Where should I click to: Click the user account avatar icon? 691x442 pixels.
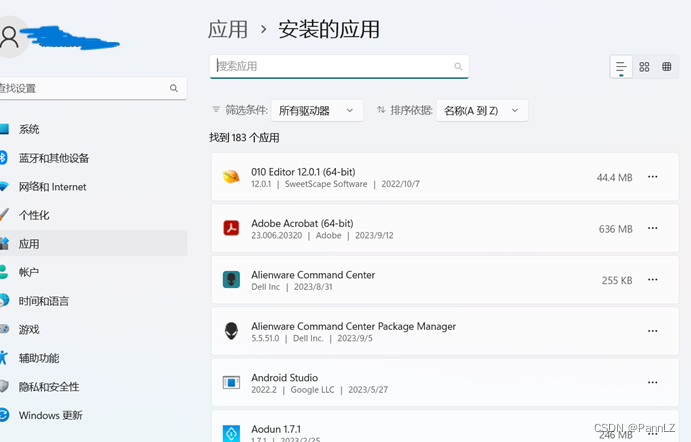[10, 37]
